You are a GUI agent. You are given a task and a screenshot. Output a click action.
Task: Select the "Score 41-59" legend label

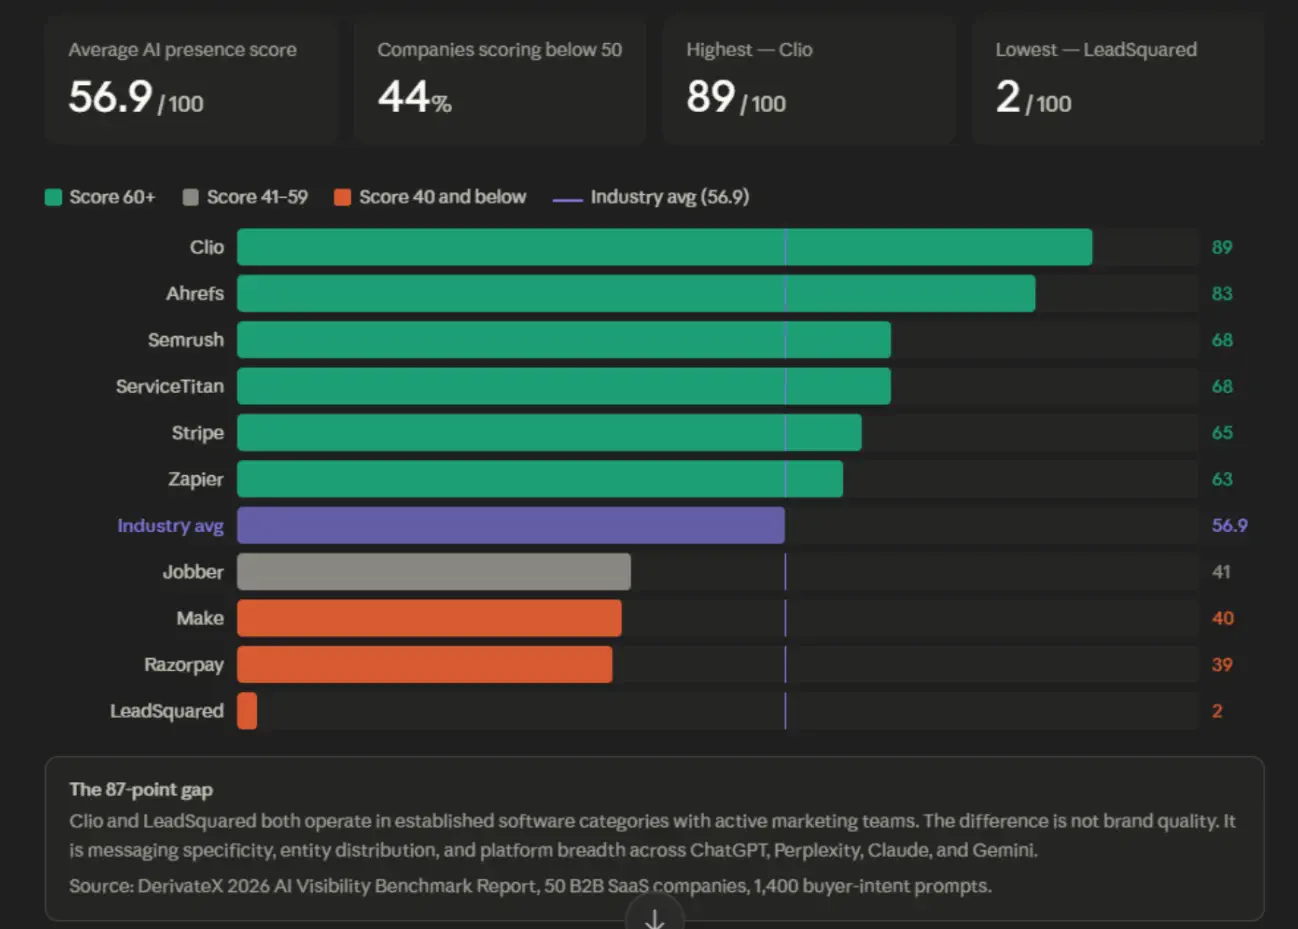(x=257, y=197)
